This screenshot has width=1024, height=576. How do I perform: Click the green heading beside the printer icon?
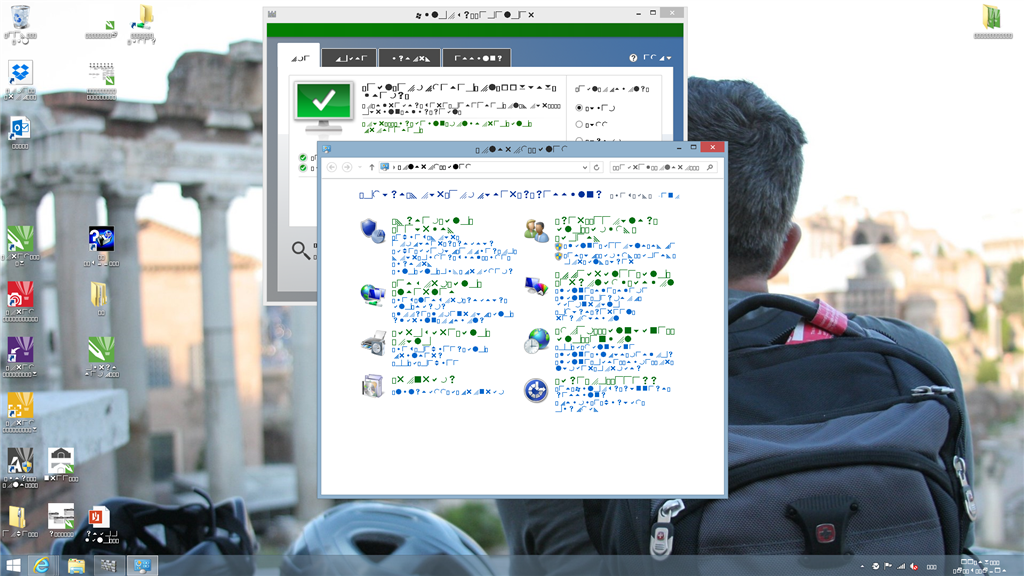pyautogui.click(x=440, y=337)
